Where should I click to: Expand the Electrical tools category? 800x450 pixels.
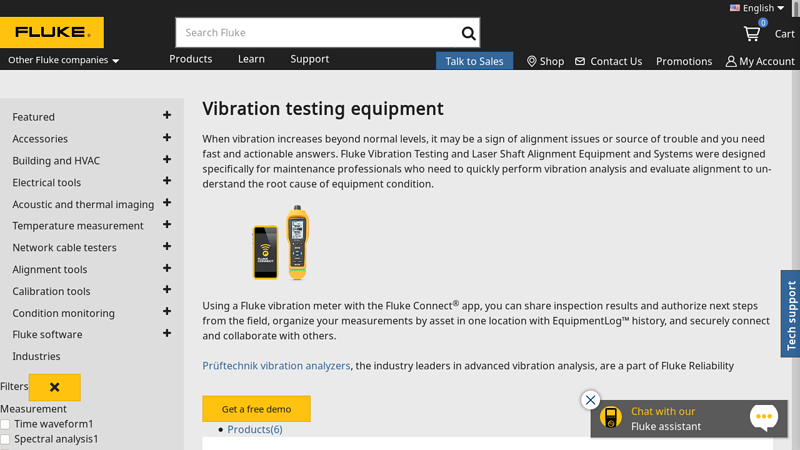167,181
